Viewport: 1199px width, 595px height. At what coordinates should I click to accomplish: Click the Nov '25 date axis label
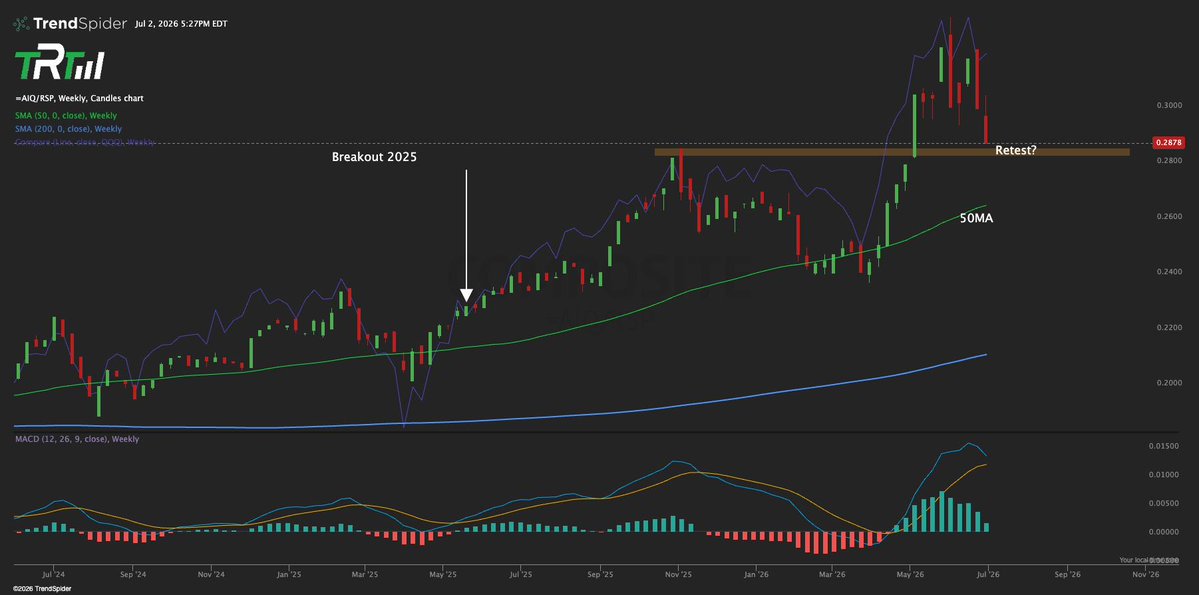click(x=678, y=573)
